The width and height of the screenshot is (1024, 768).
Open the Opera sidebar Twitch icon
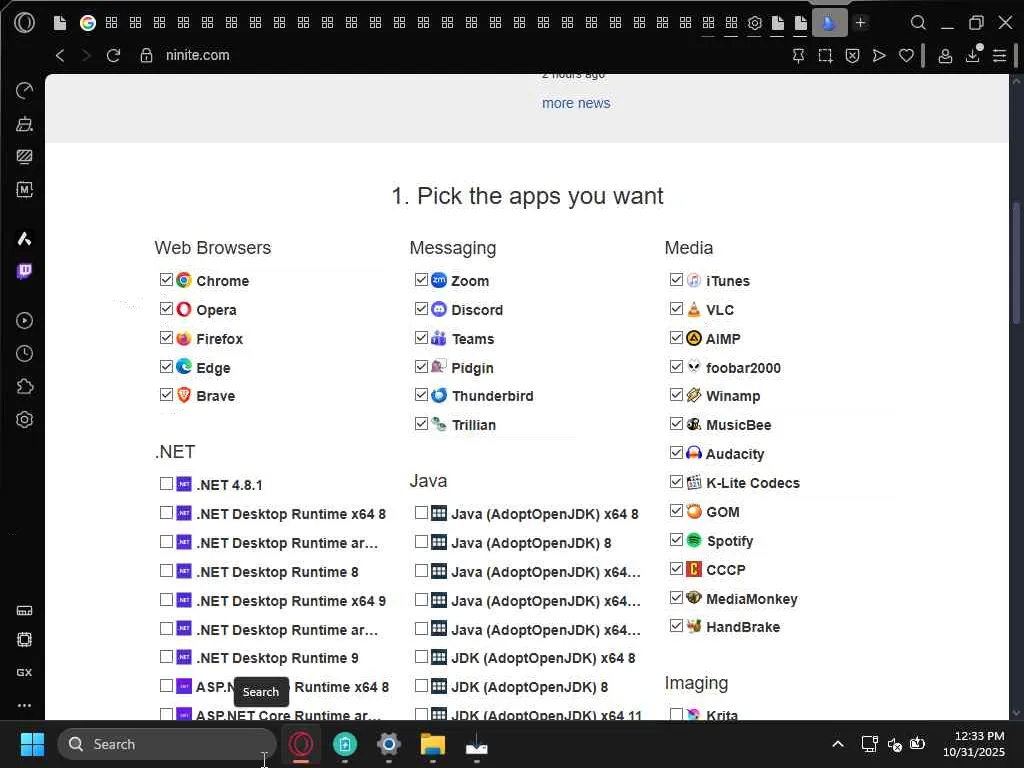tap(24, 270)
